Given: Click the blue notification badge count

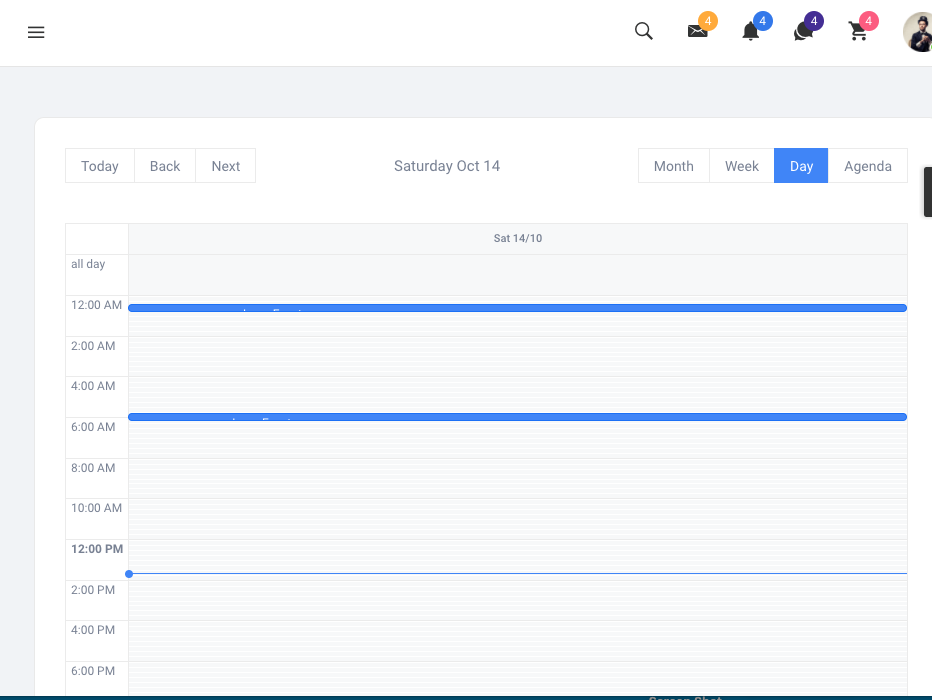Looking at the screenshot, I should [763, 21].
